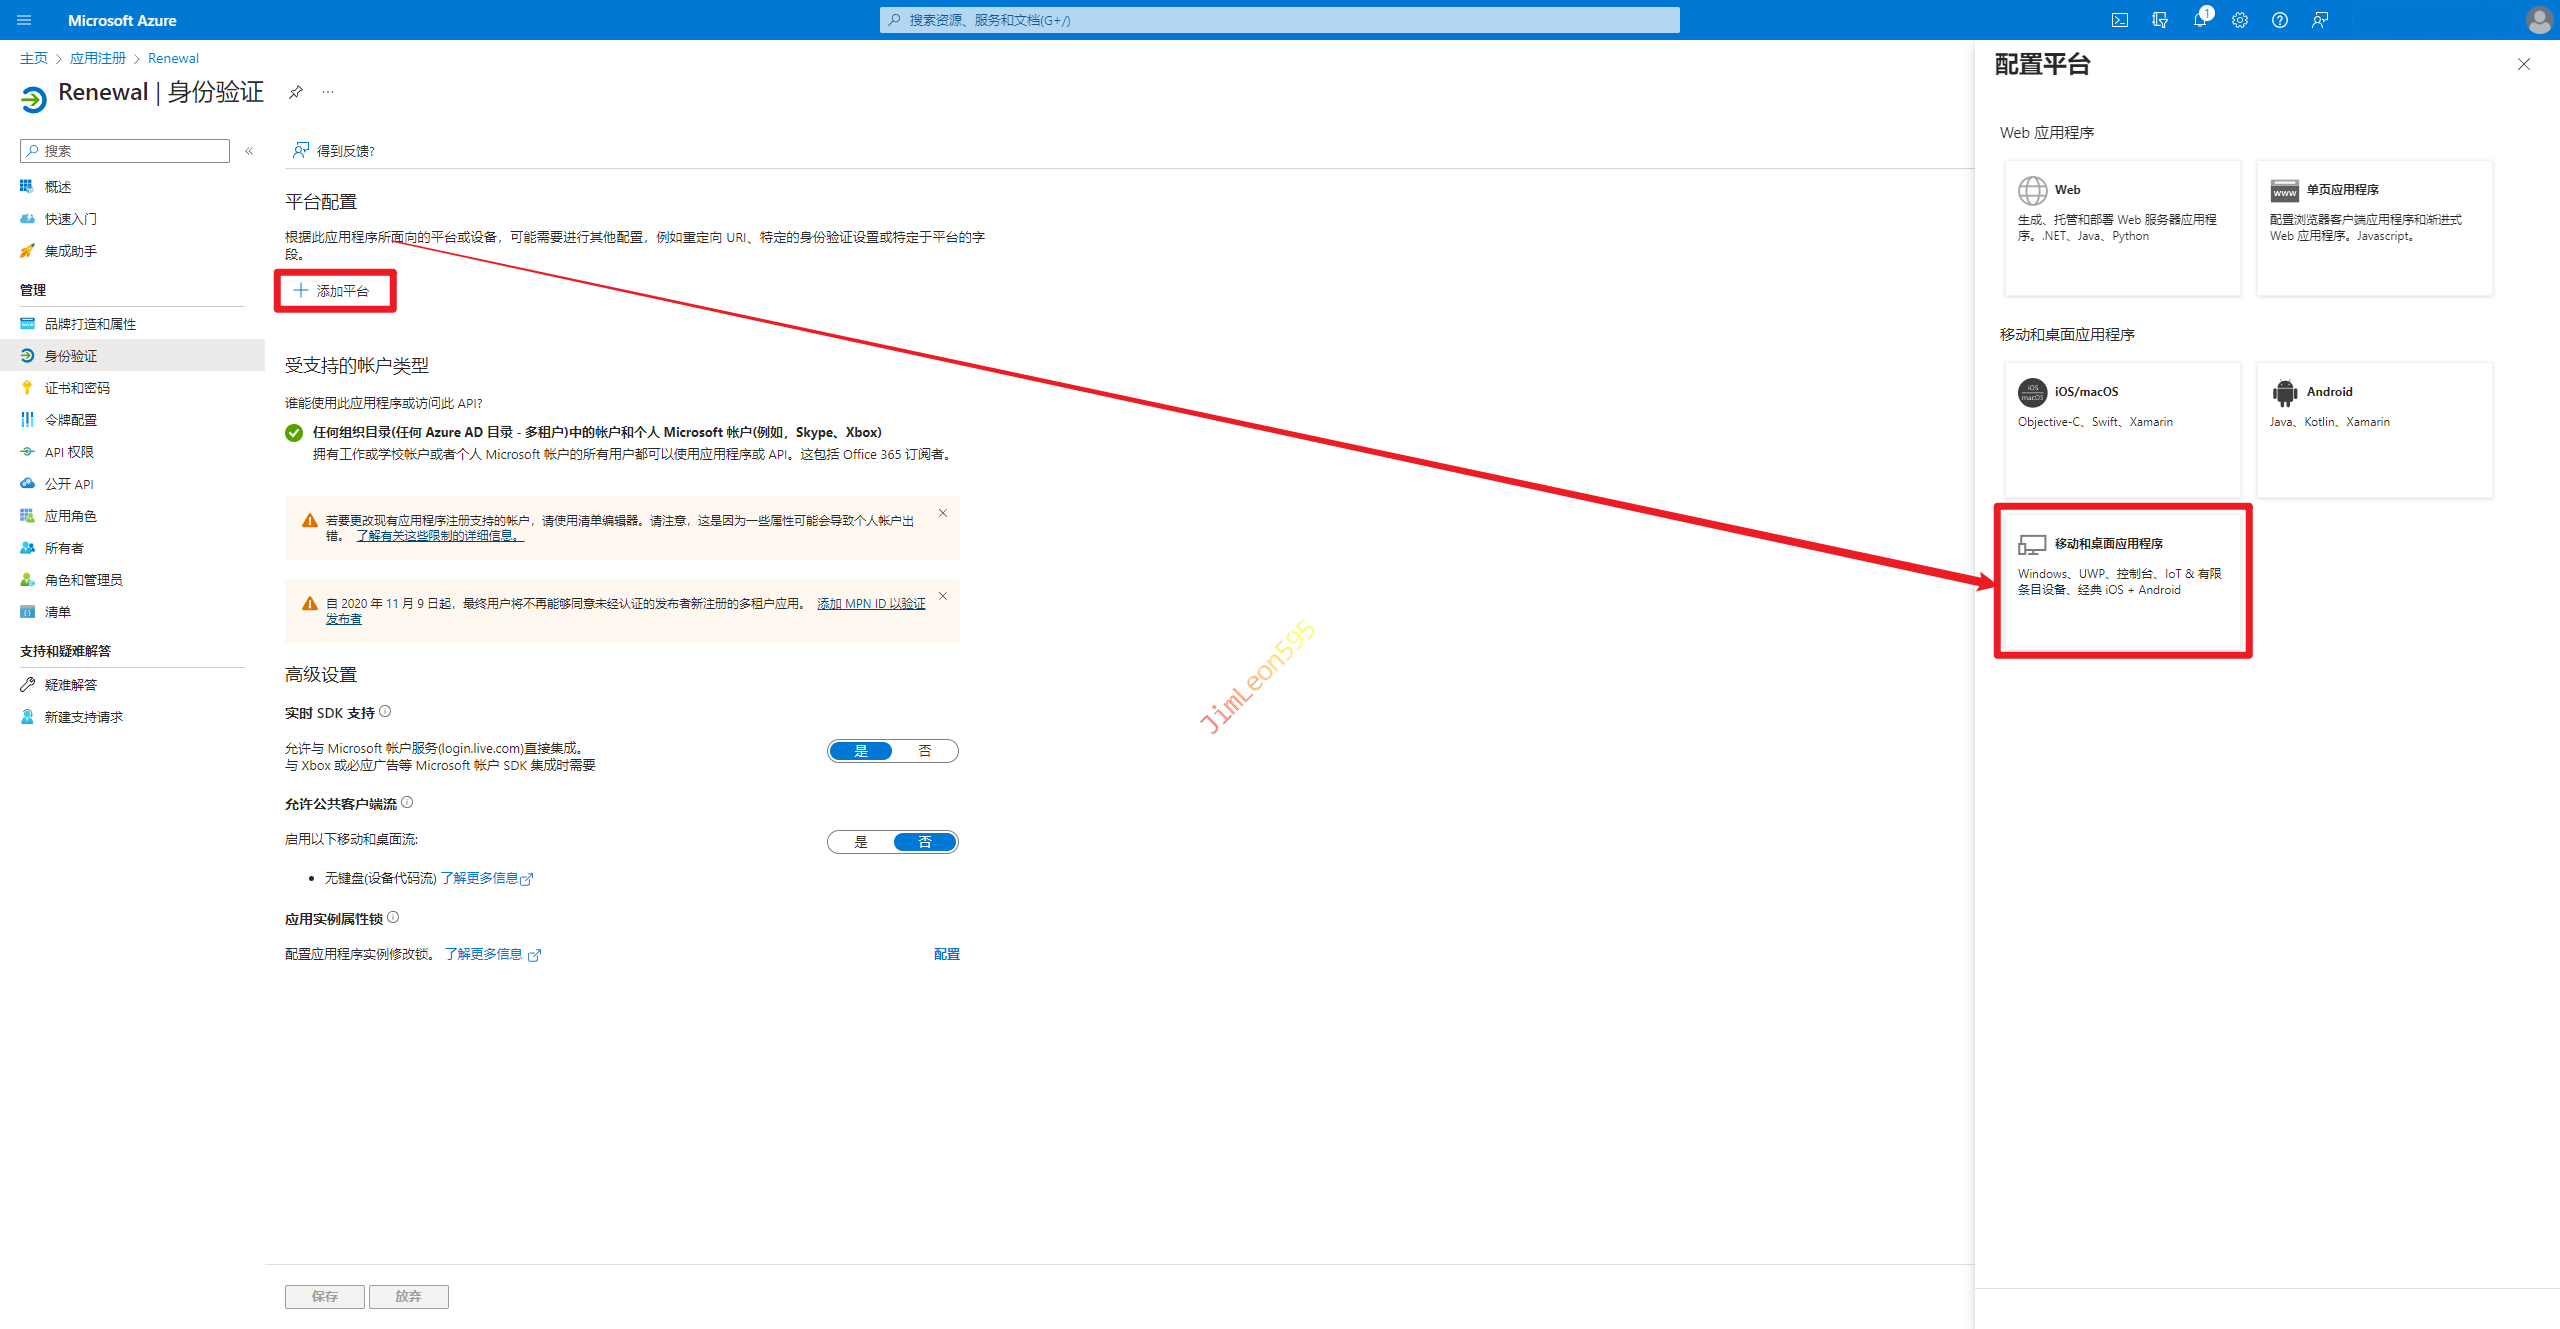Open the hamburger portal menu
The width and height of the screenshot is (2560, 1329).
24,20
